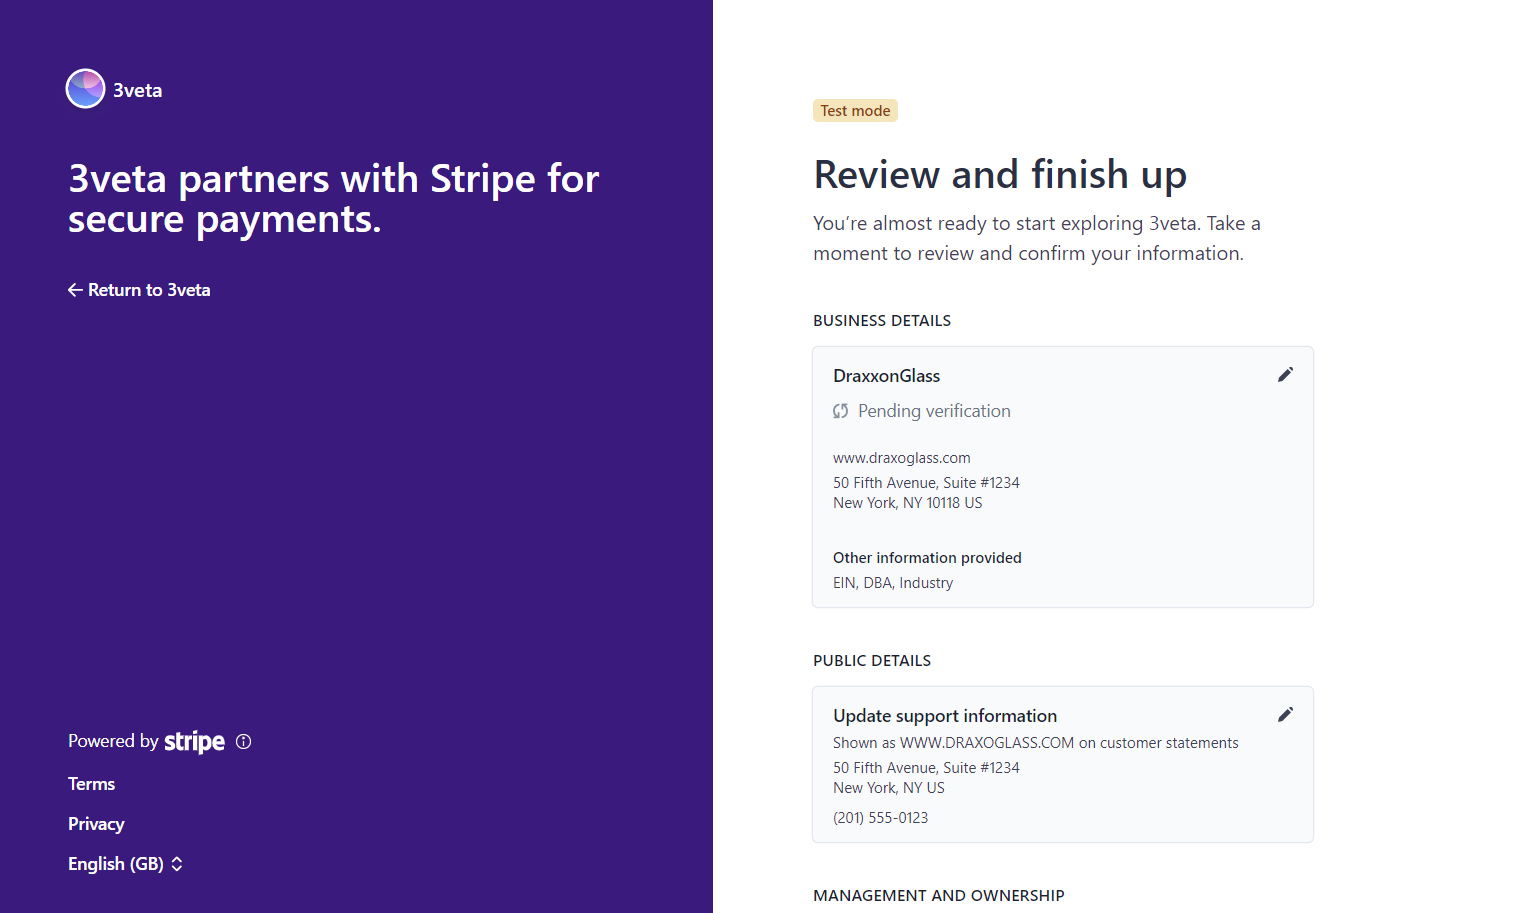Click the website www.draxoglass.com

point(901,457)
